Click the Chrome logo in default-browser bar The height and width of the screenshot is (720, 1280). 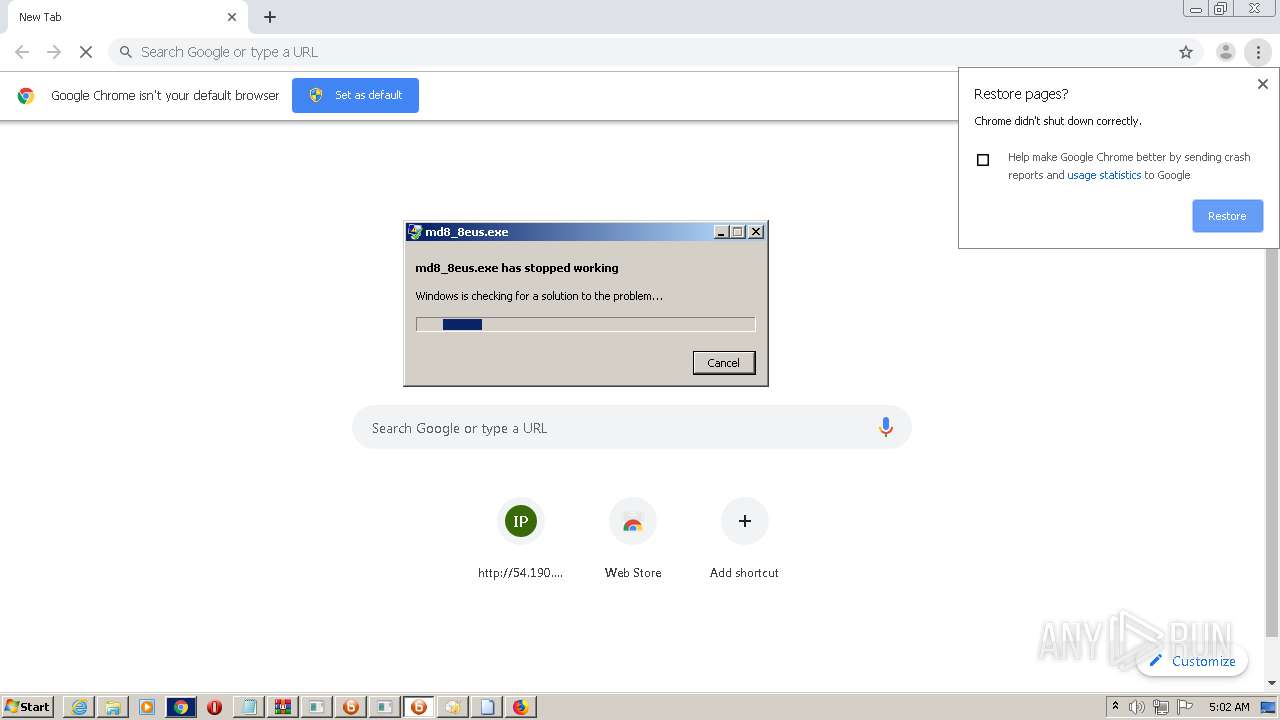pos(26,96)
